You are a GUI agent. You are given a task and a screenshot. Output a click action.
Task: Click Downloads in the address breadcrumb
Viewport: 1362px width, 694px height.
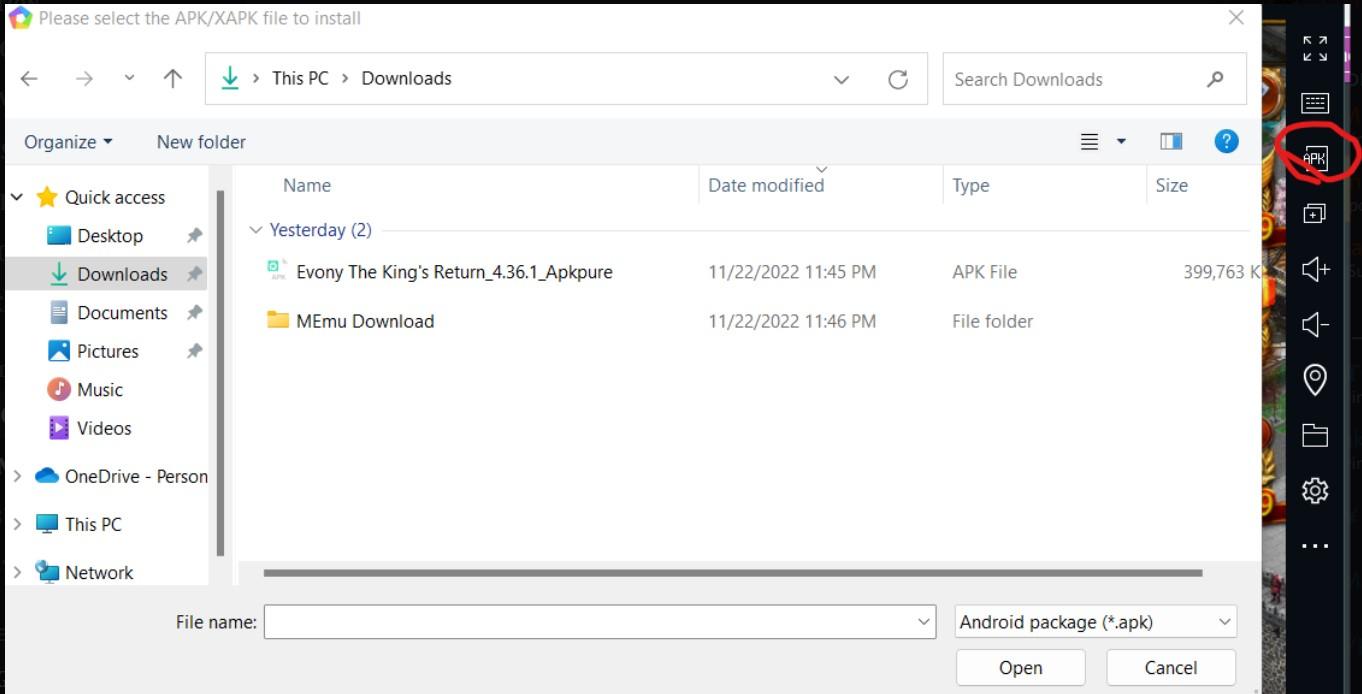(406, 78)
